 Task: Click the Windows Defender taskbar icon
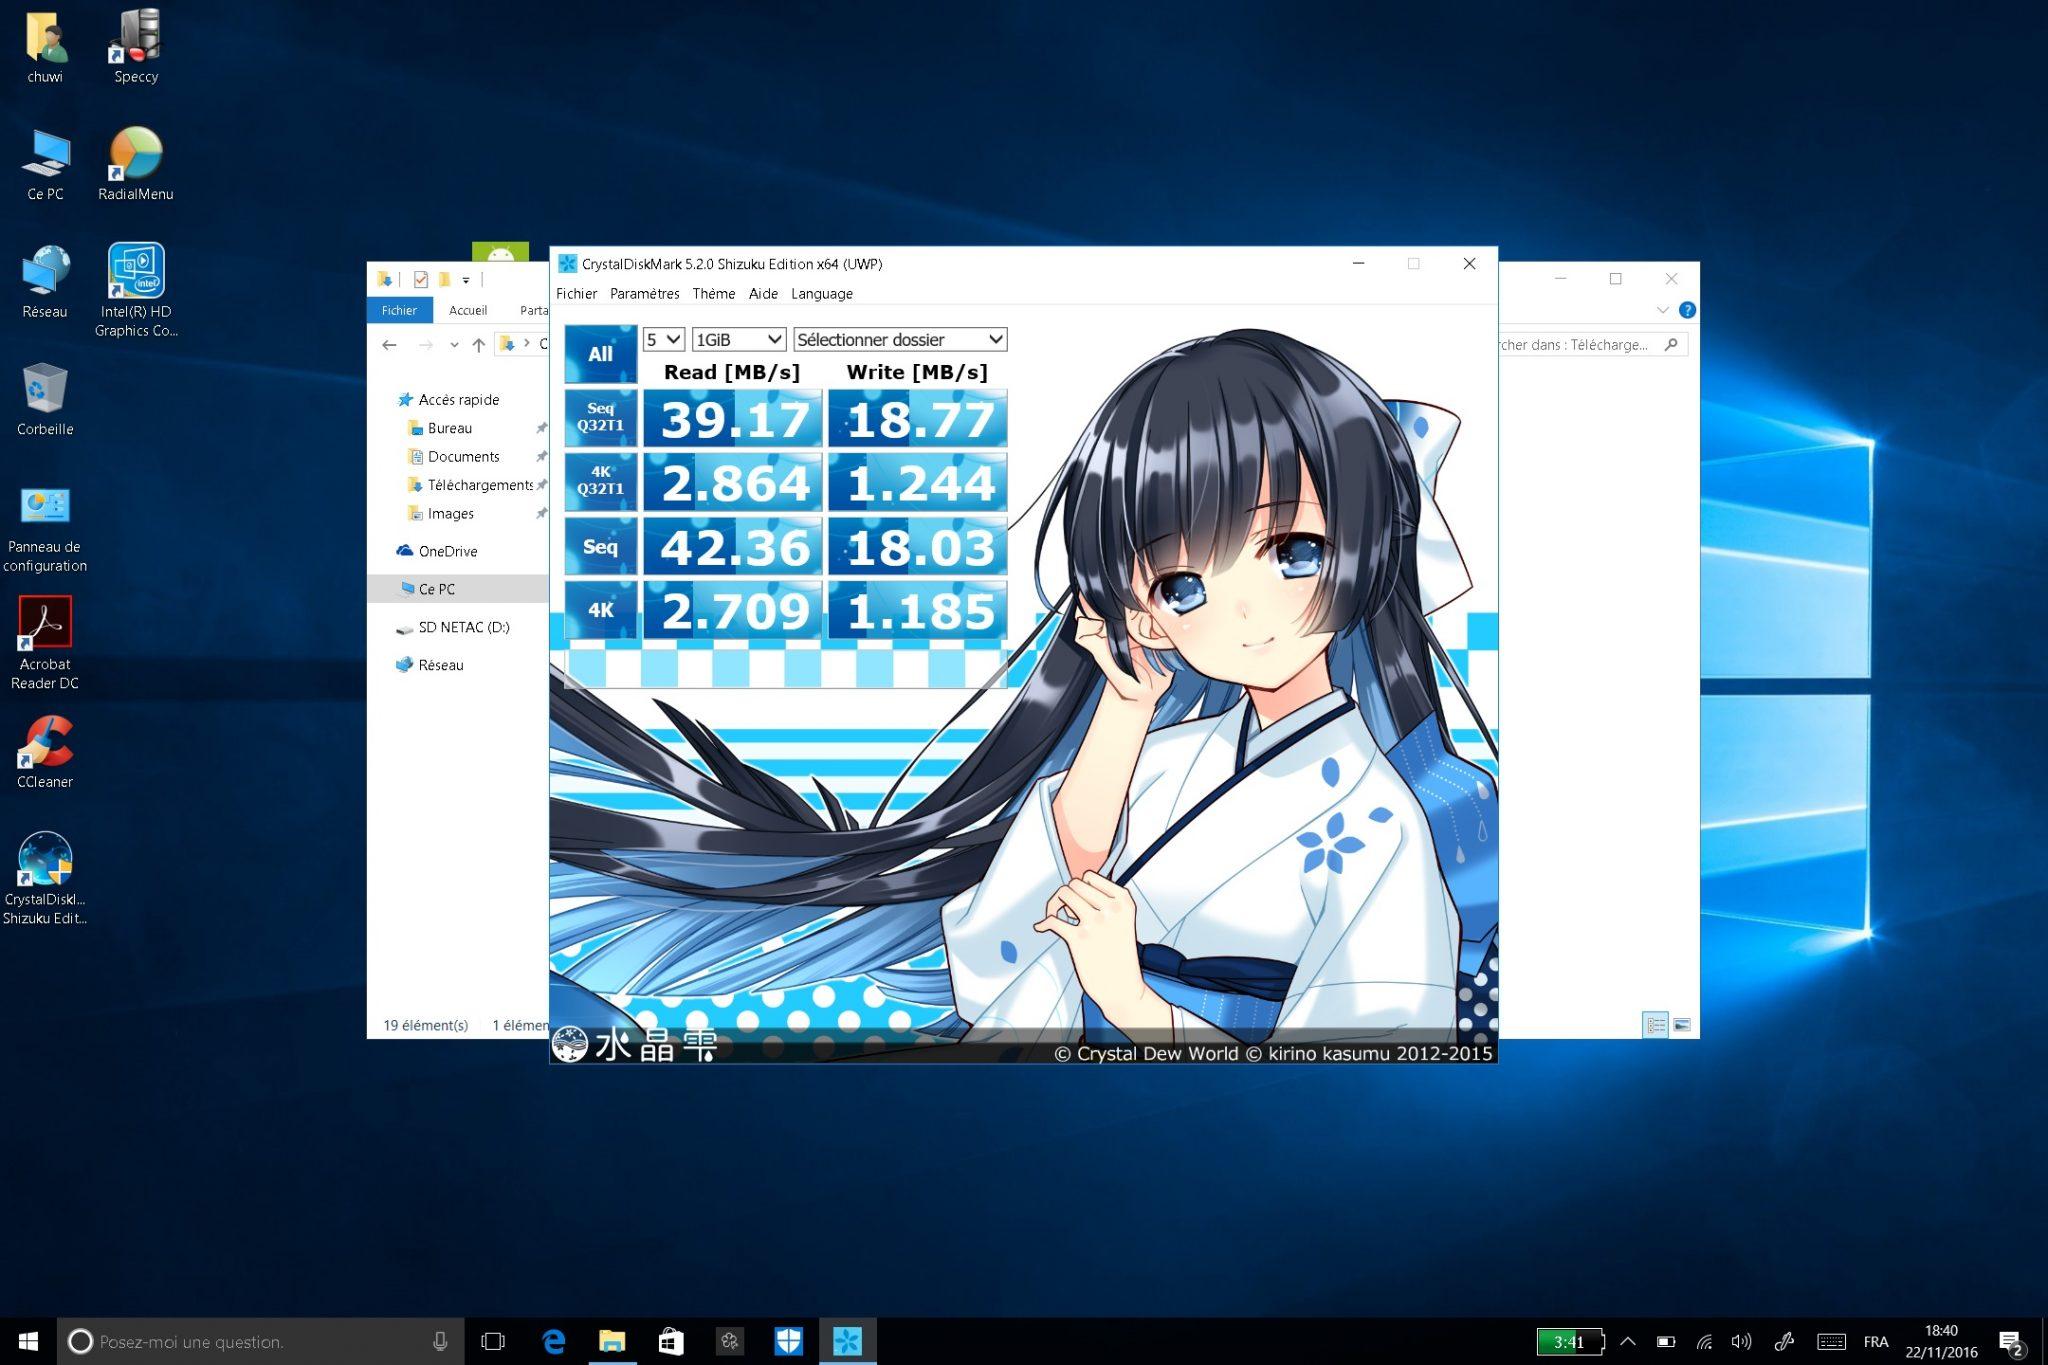click(x=789, y=1341)
